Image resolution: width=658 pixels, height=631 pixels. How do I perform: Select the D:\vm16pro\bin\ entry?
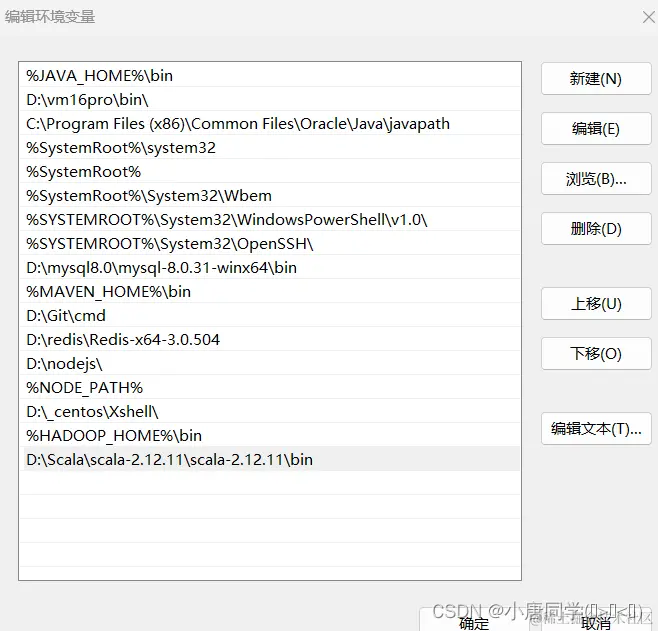(x=269, y=99)
